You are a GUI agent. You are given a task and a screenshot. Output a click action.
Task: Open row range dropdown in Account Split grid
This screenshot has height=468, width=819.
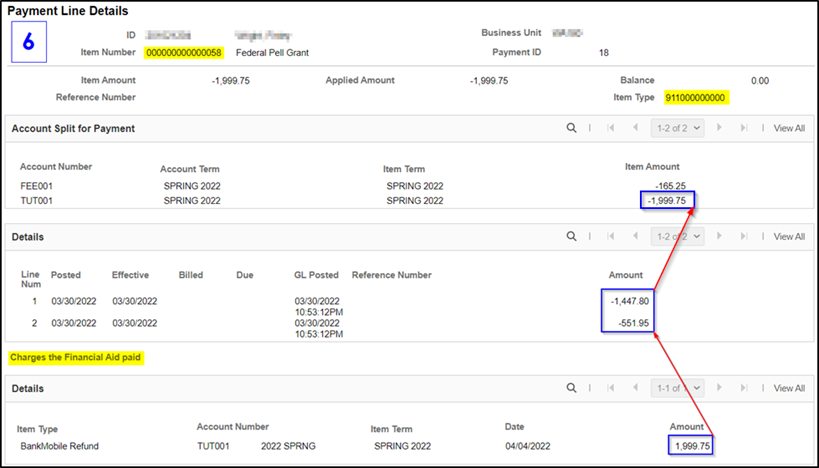click(x=677, y=128)
